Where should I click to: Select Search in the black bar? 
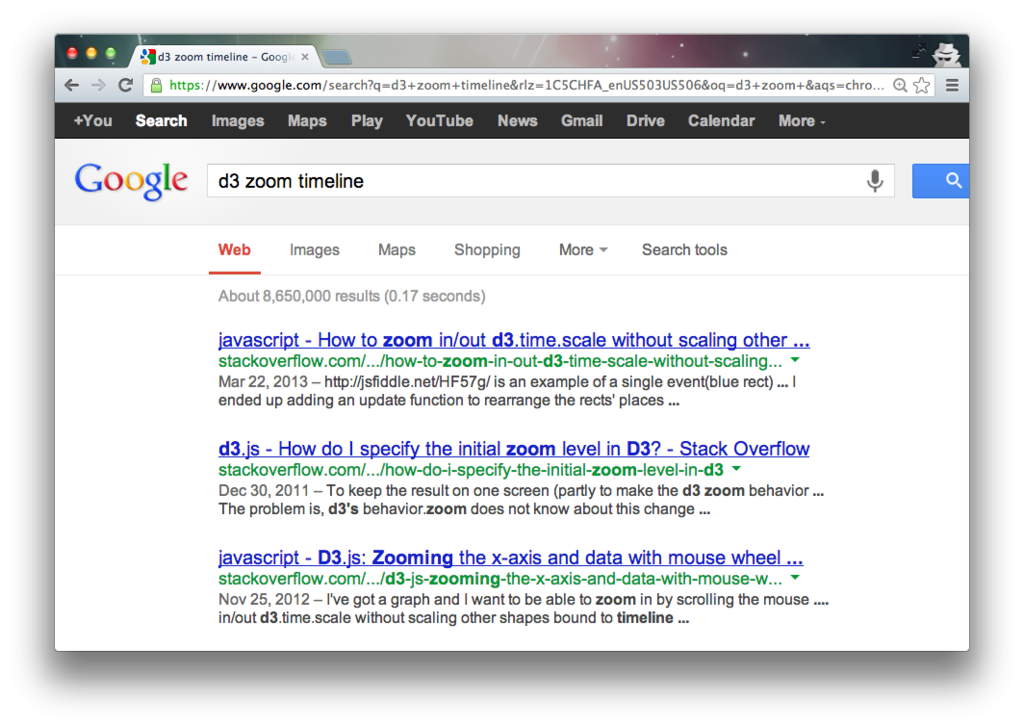(161, 121)
